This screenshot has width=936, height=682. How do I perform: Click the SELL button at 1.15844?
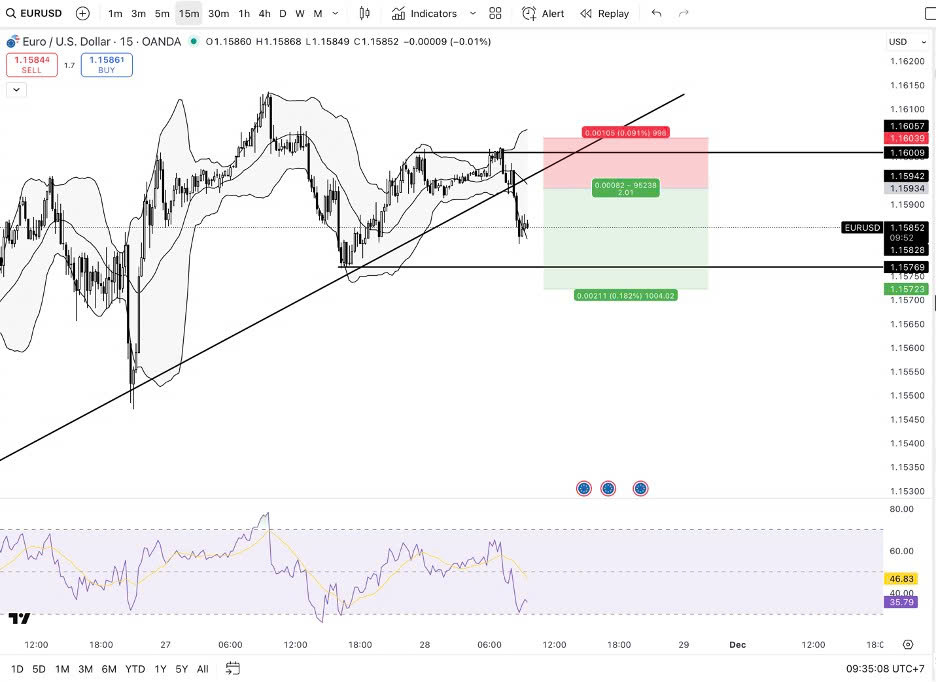[x=31, y=65]
